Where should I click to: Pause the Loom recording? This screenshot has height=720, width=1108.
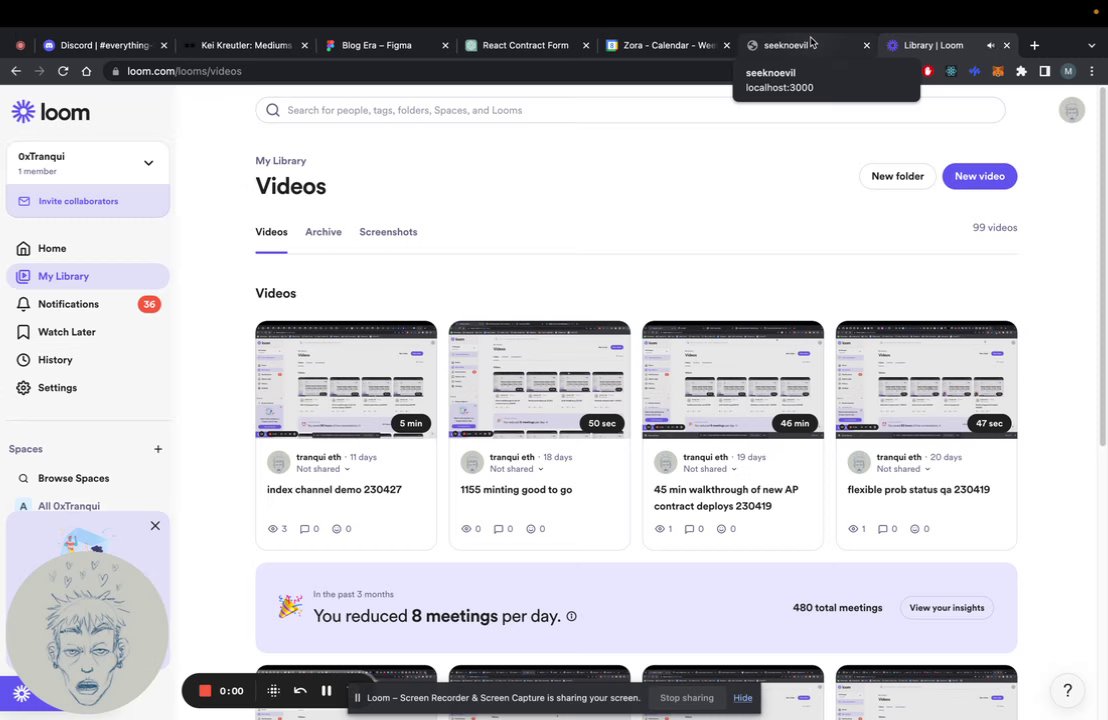(326, 691)
